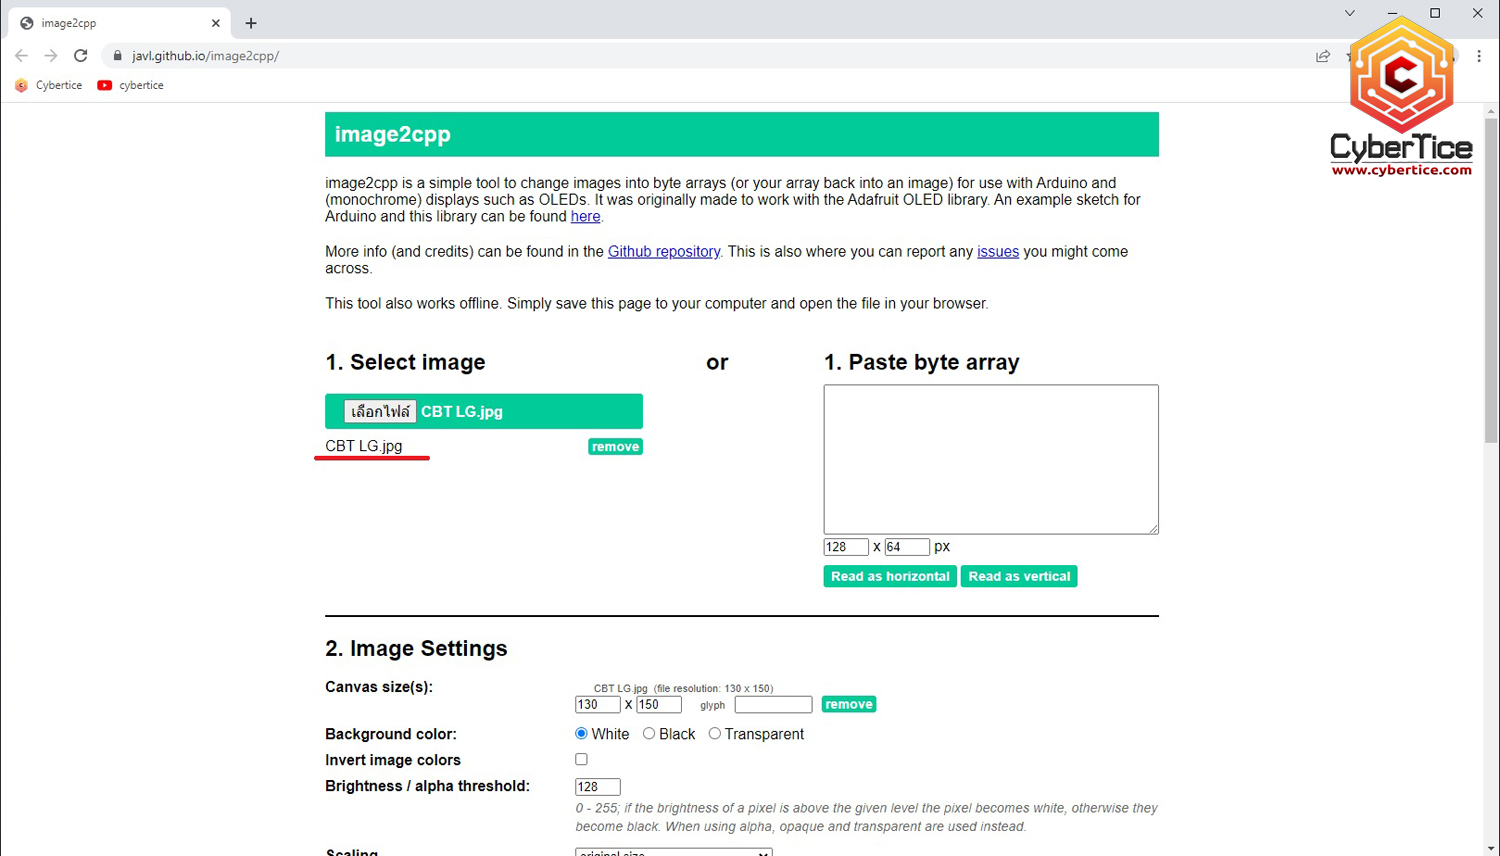Open a new tab with plus icon
The width and height of the screenshot is (1500, 856).
[251, 23]
